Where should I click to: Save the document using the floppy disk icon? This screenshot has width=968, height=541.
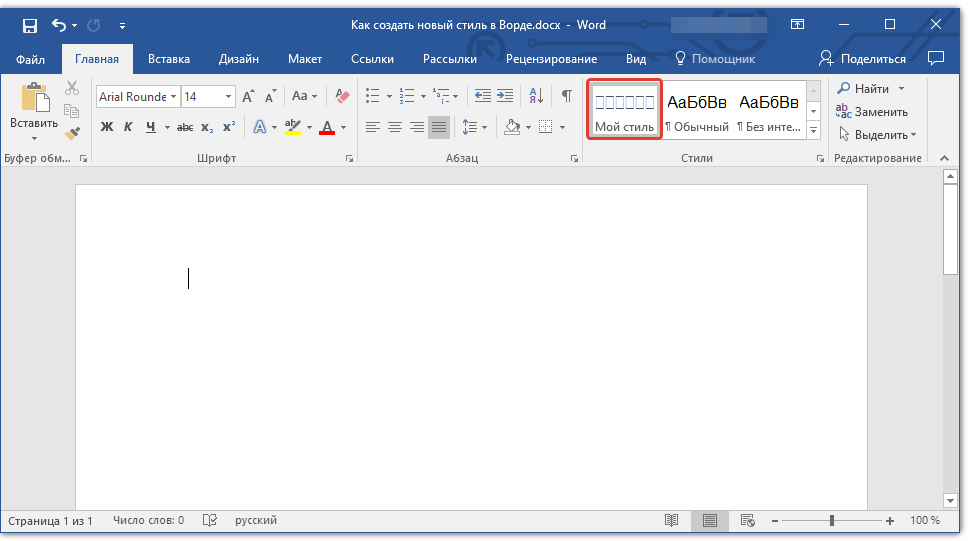(x=30, y=25)
